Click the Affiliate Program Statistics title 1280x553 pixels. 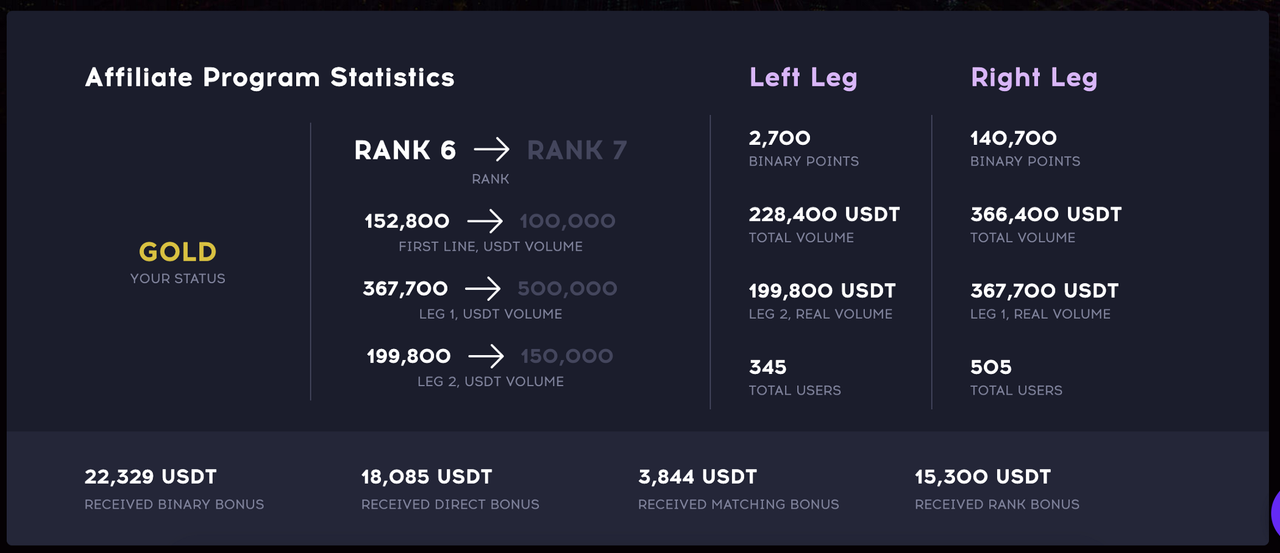(270, 78)
